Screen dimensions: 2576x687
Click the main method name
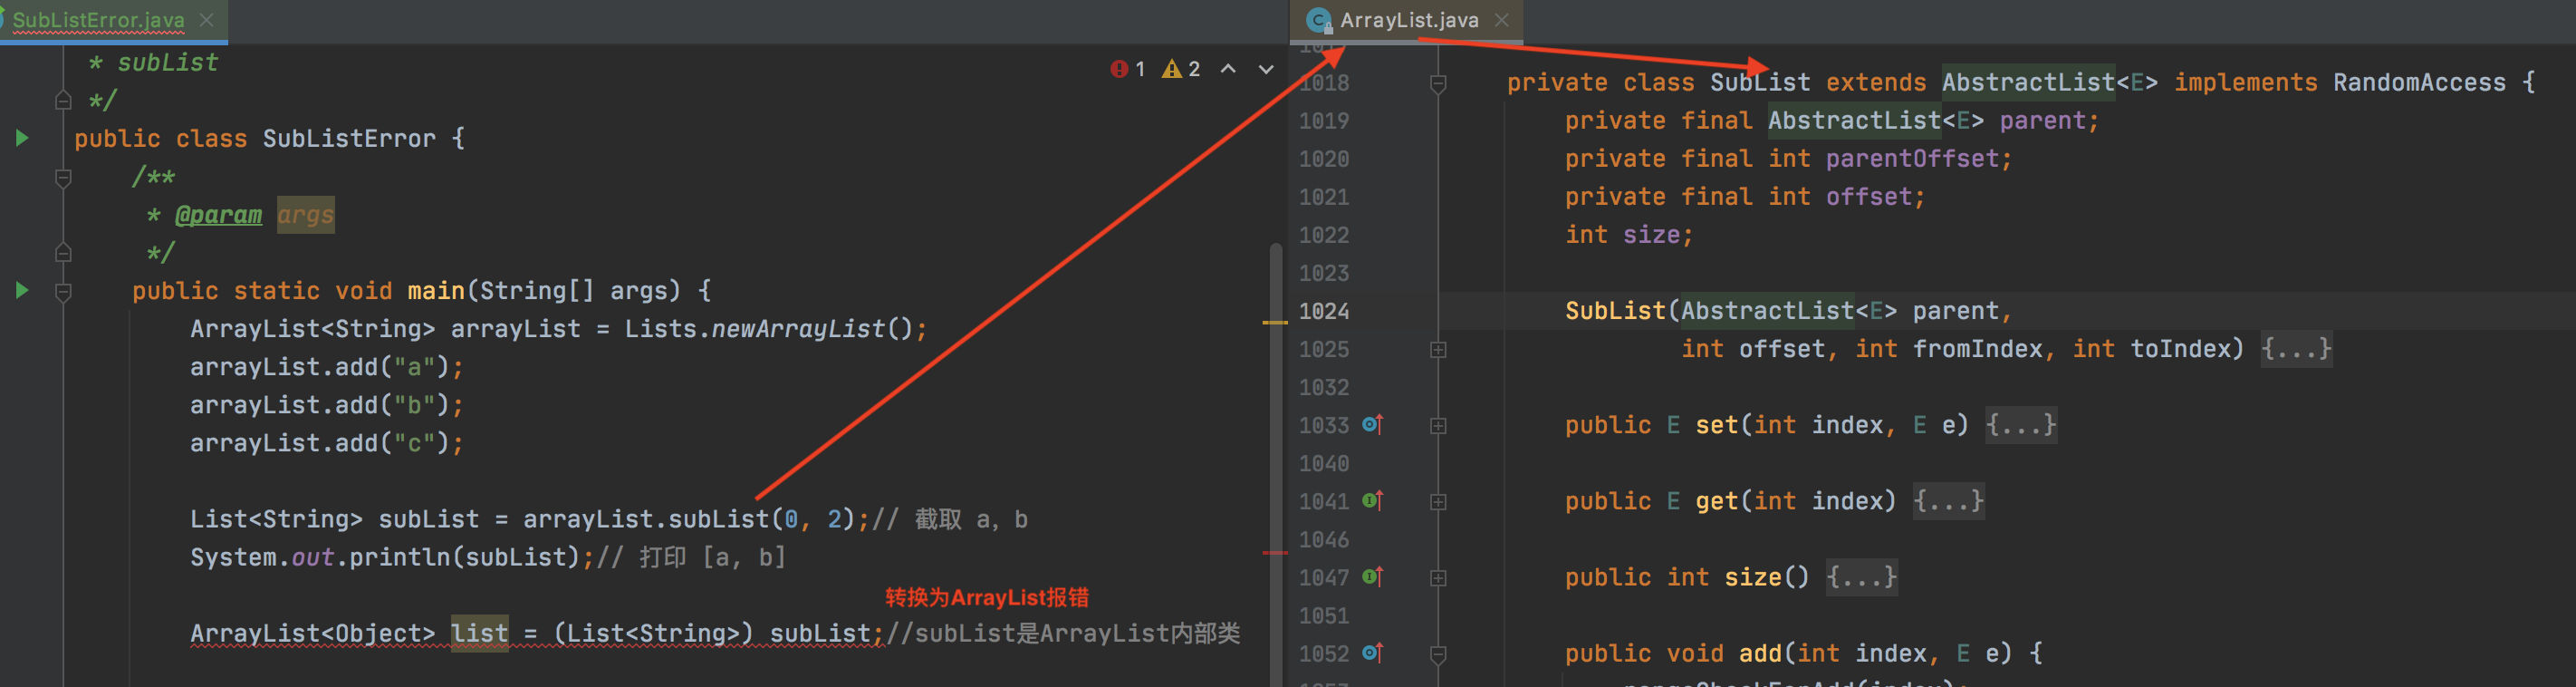tap(436, 291)
